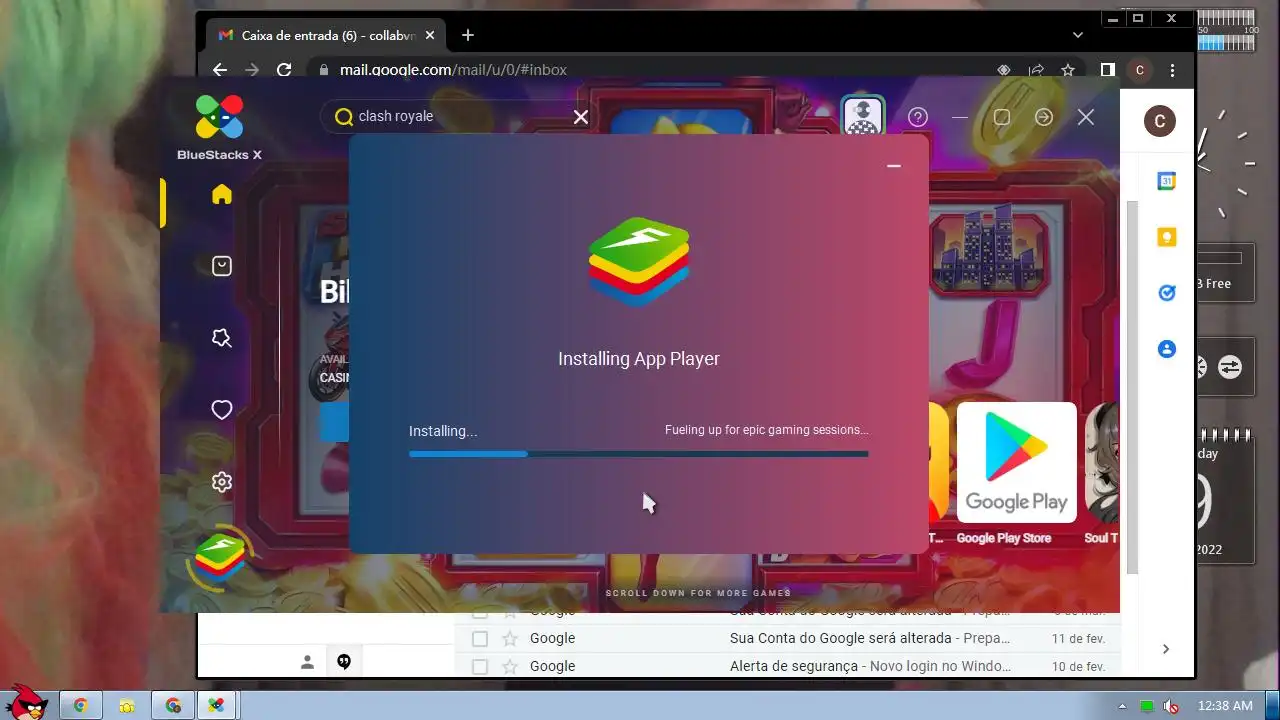Screen dimensions: 1280x720
Task: Check the Alerta de segurança email checkbox
Action: pos(480,666)
